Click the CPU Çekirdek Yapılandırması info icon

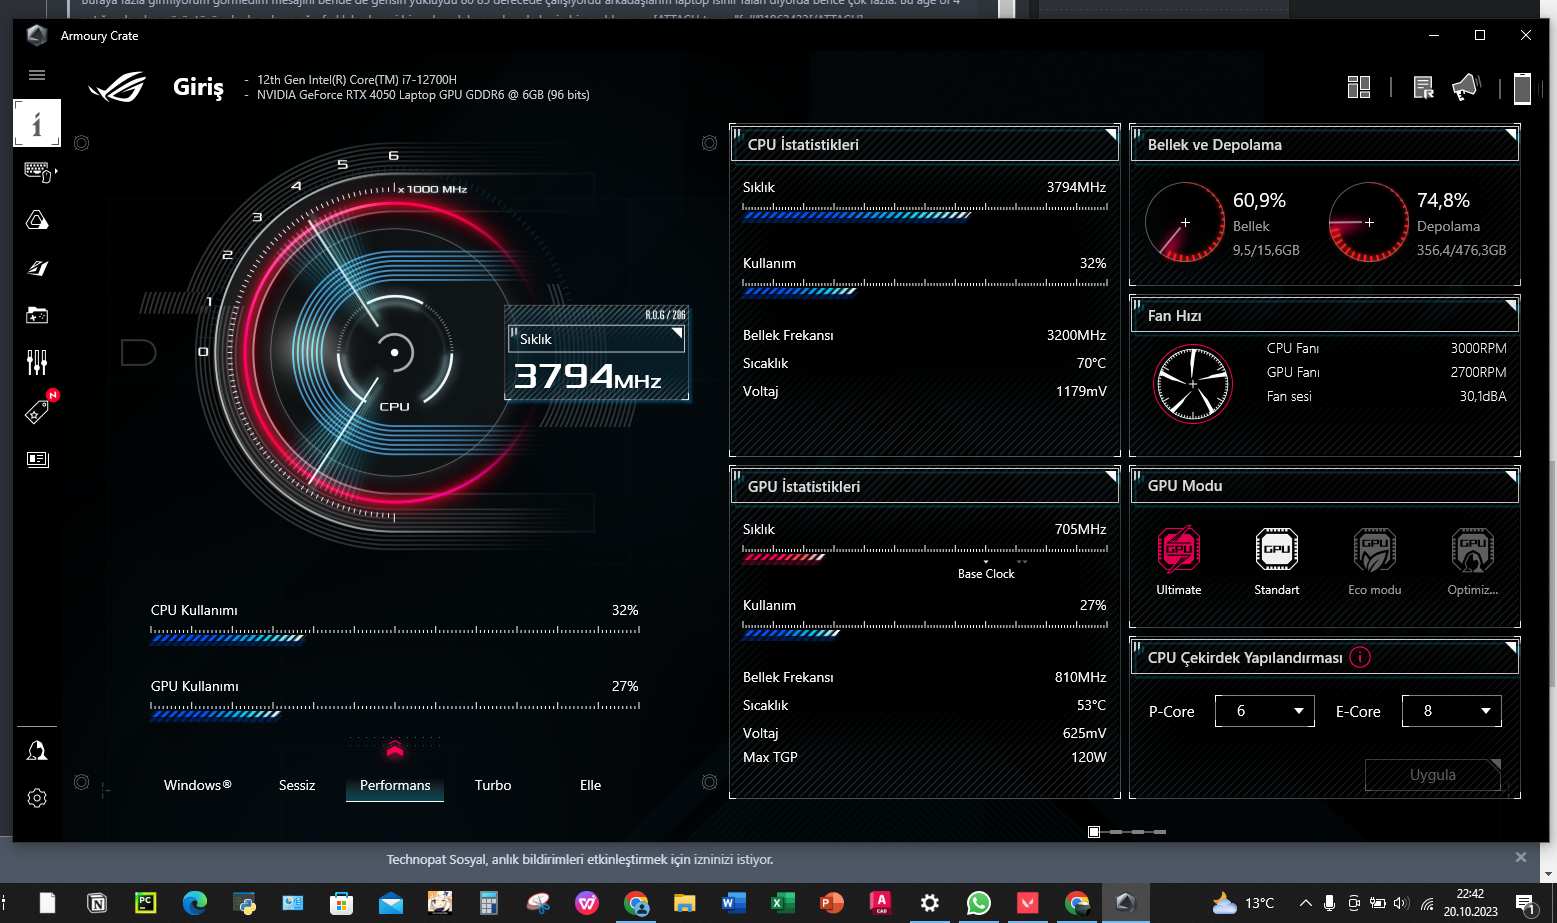pos(1360,657)
